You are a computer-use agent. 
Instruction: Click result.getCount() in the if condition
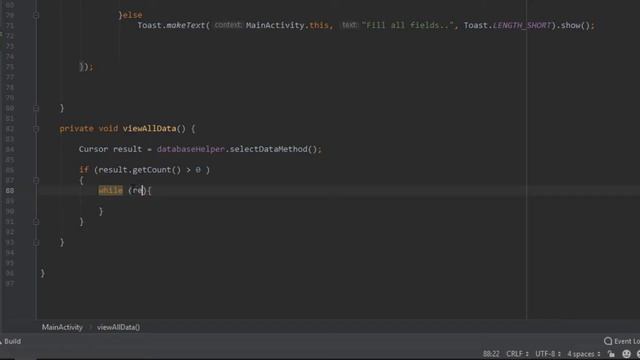pos(140,170)
